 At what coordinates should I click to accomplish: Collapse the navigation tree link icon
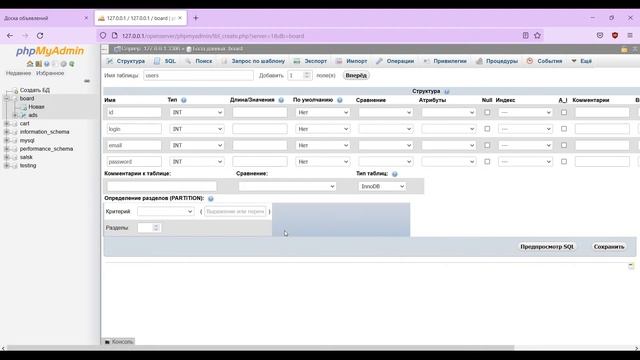87,81
